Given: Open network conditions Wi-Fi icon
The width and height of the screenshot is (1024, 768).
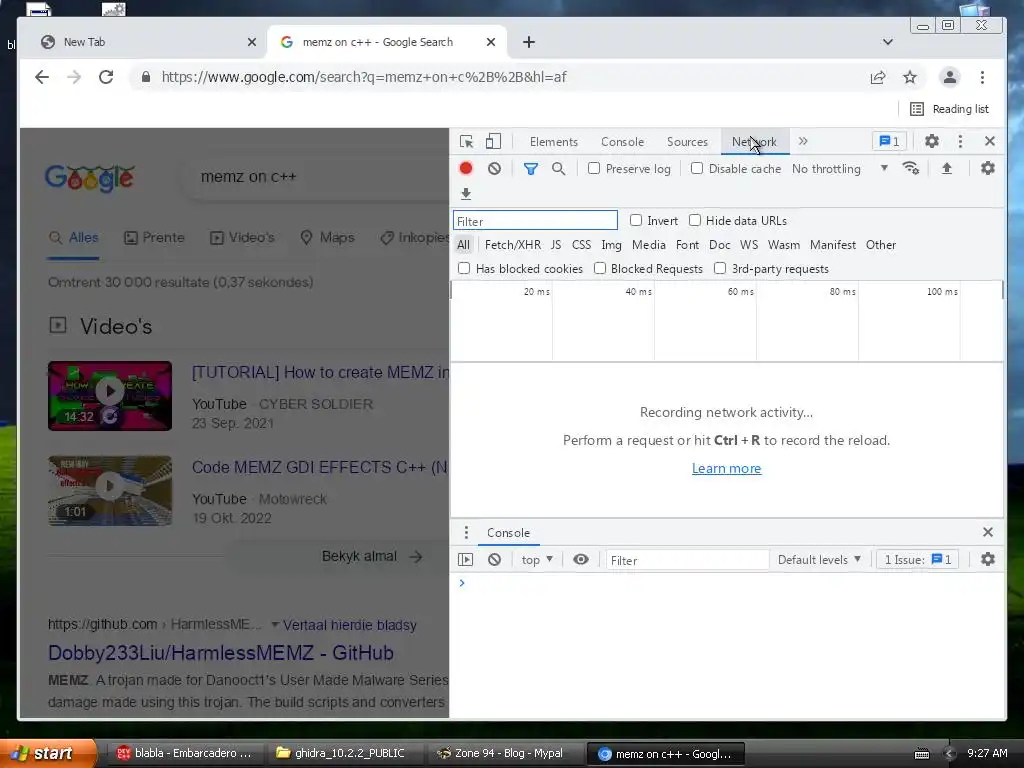Looking at the screenshot, I should tap(910, 168).
